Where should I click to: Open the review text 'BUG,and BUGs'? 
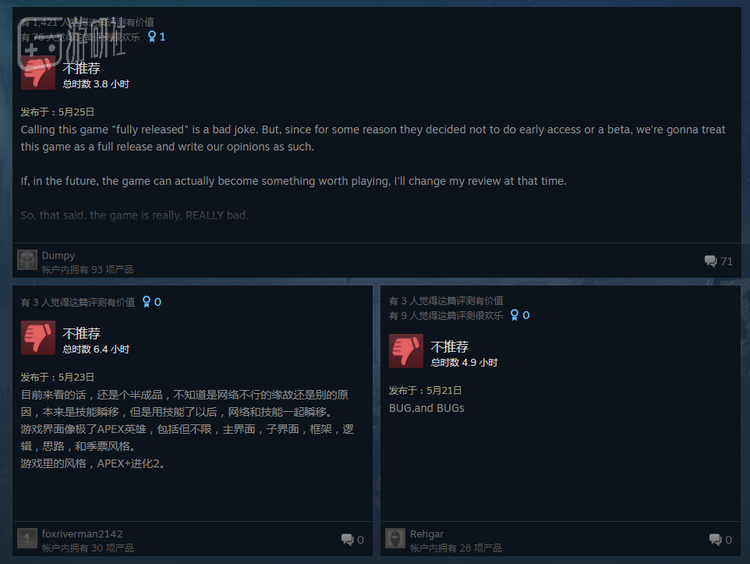coord(427,408)
